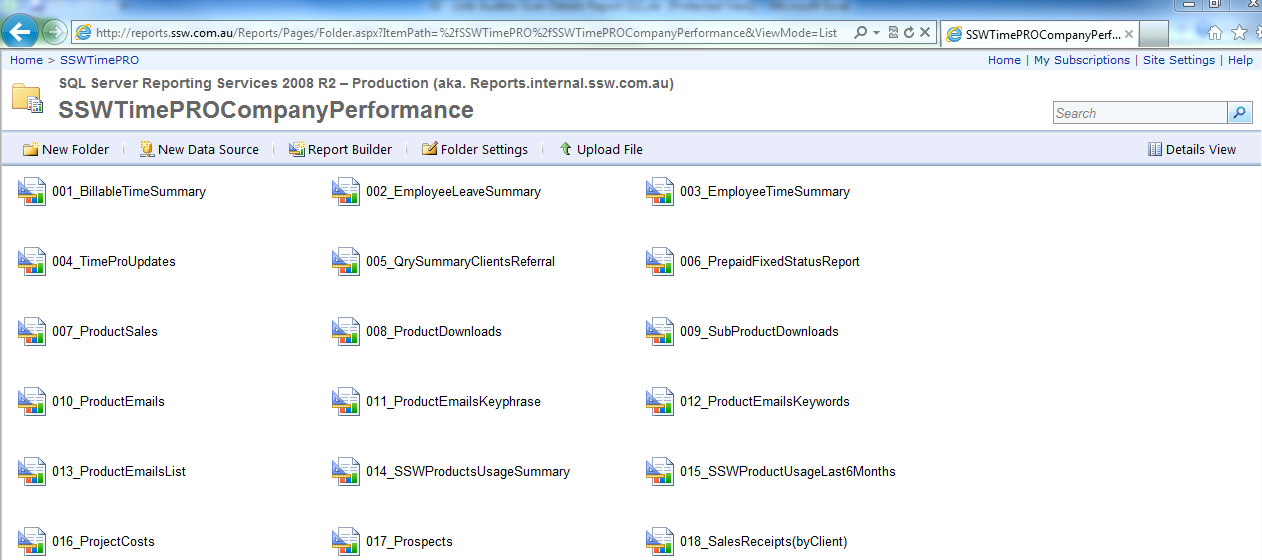Image resolution: width=1262 pixels, height=560 pixels.
Task: Click the 015_SSWProductUsageLast6Months report icon
Action: pyautogui.click(x=660, y=471)
